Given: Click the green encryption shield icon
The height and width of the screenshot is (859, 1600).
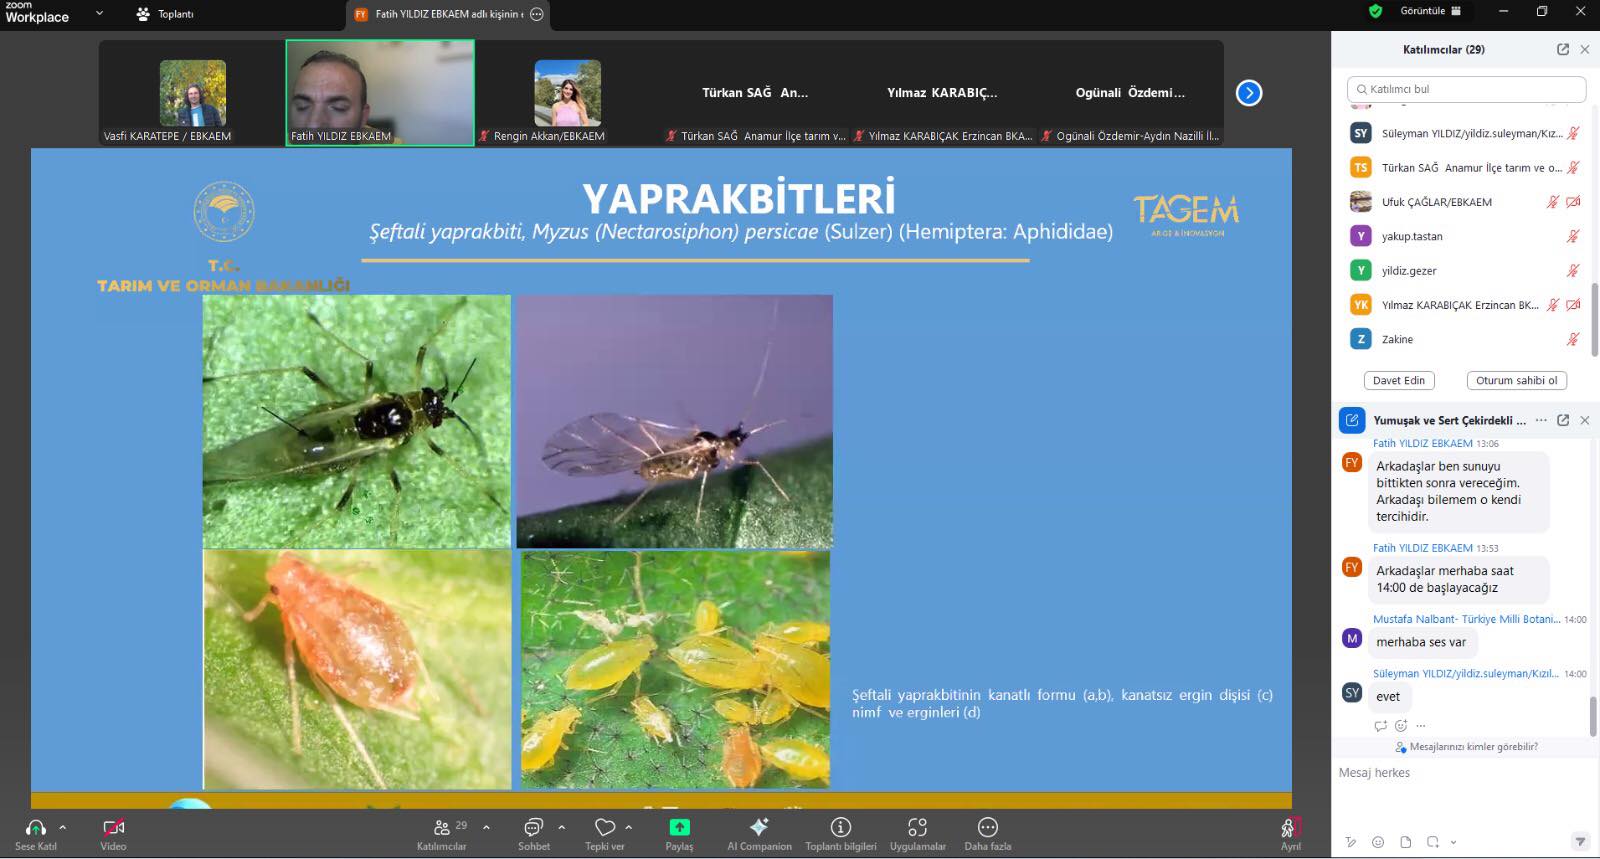Looking at the screenshot, I should [x=1376, y=11].
